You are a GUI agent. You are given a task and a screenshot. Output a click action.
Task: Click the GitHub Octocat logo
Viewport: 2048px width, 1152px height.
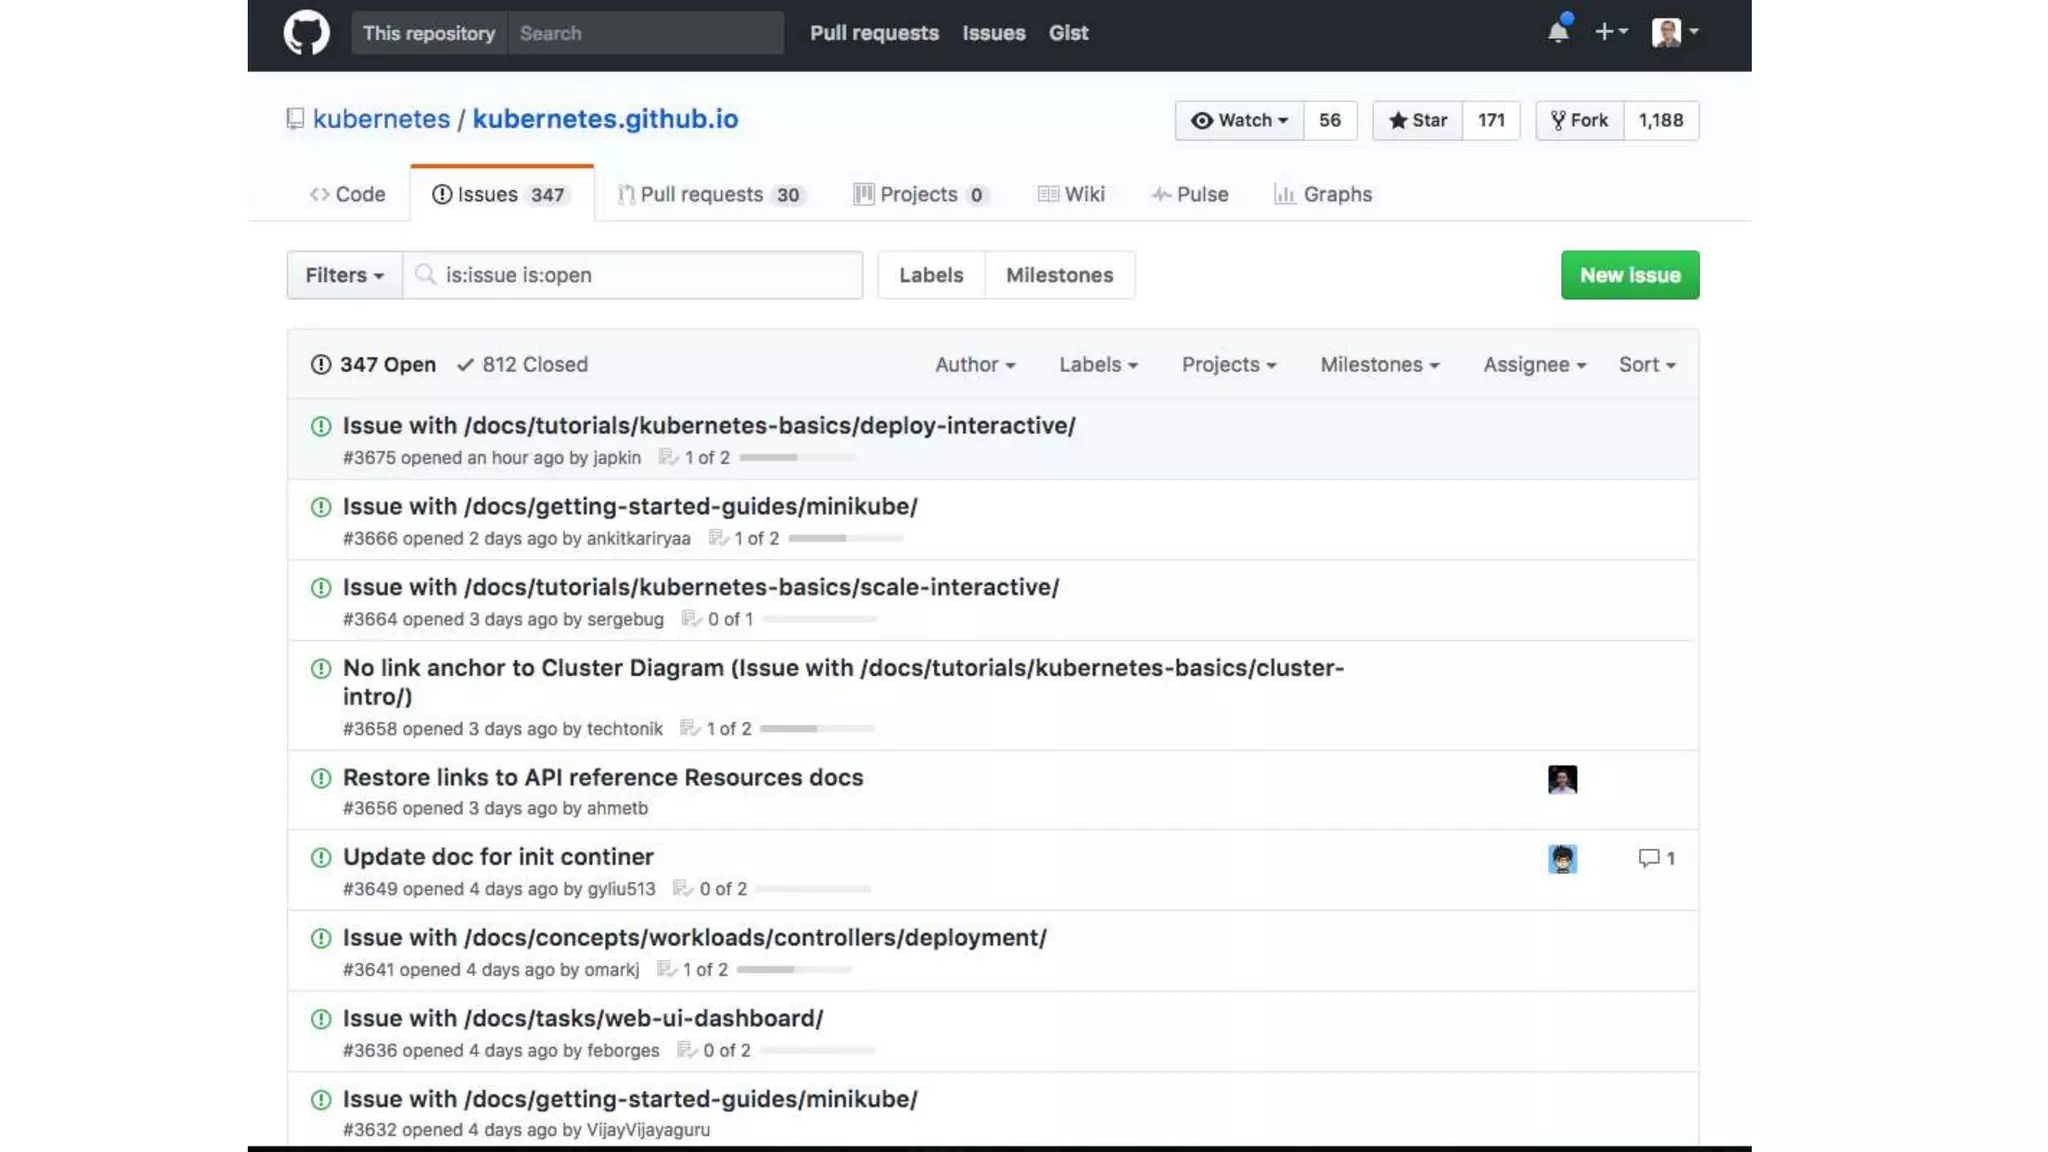point(306,33)
